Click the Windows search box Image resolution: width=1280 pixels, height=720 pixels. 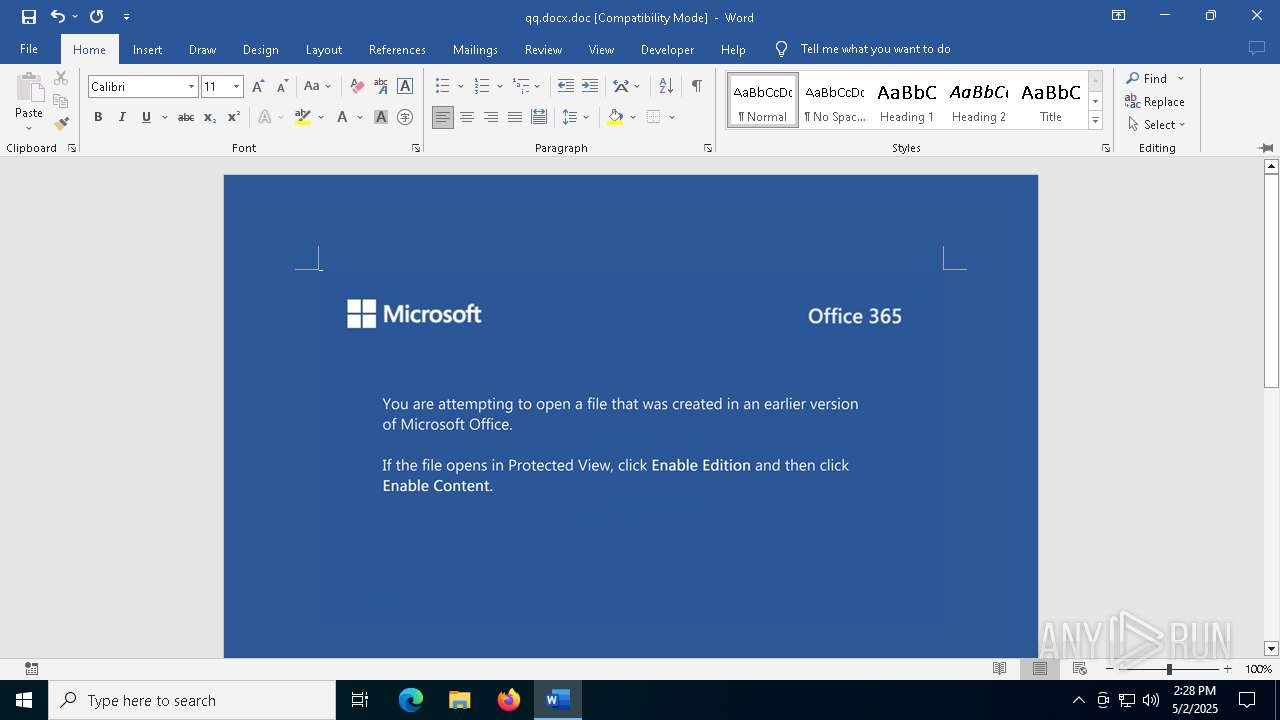(x=192, y=700)
